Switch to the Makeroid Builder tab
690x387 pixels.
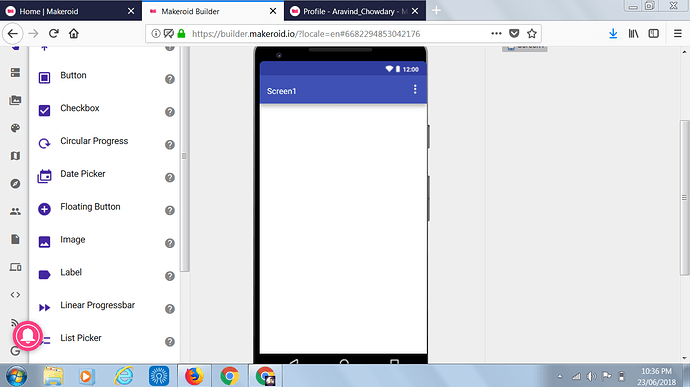[213, 11]
